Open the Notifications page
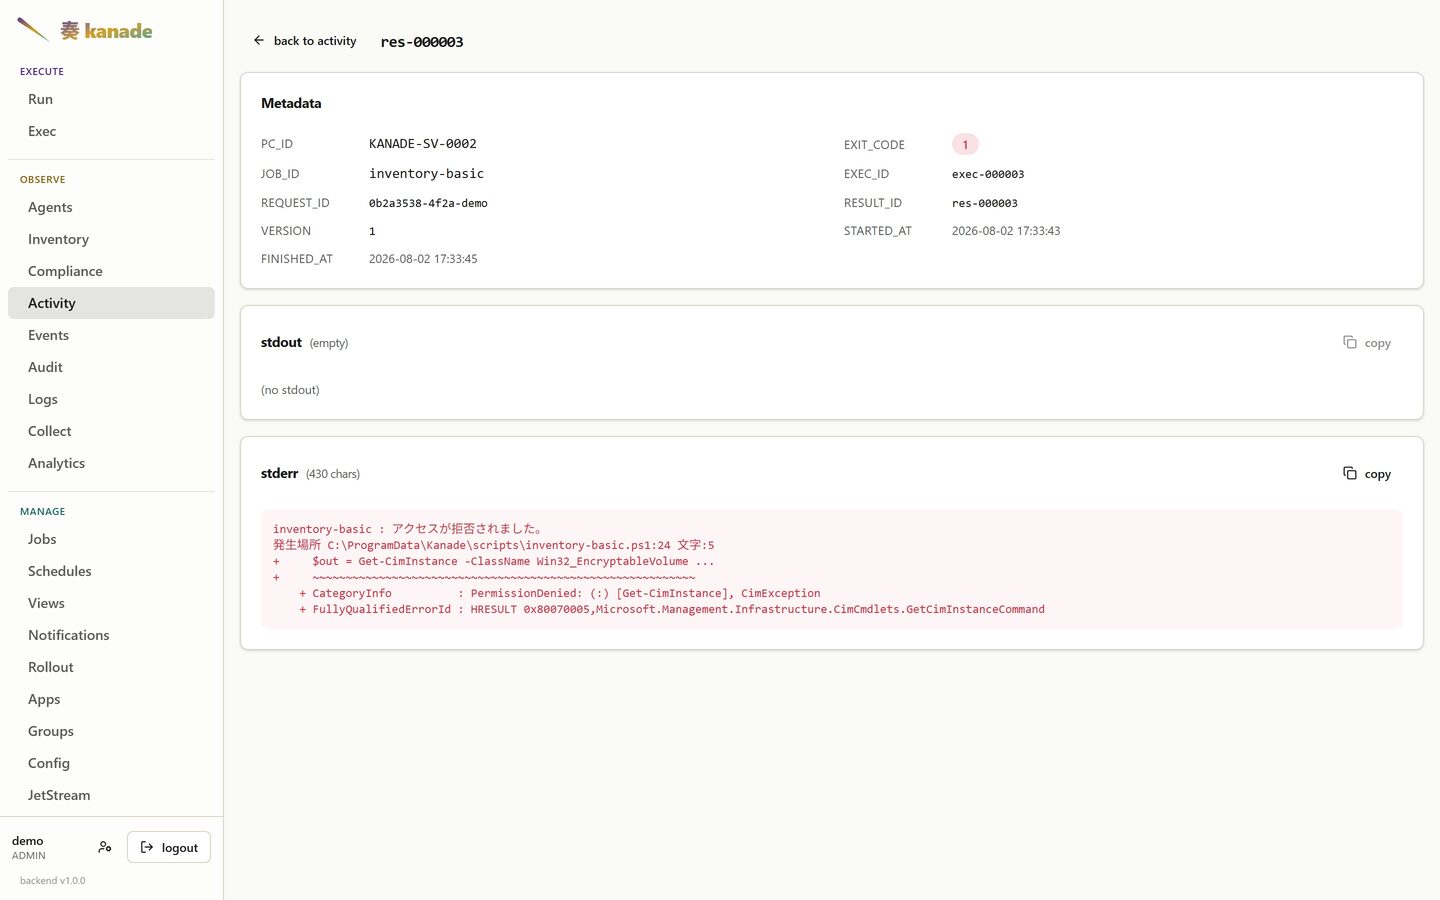This screenshot has width=1440, height=900. click(111, 635)
